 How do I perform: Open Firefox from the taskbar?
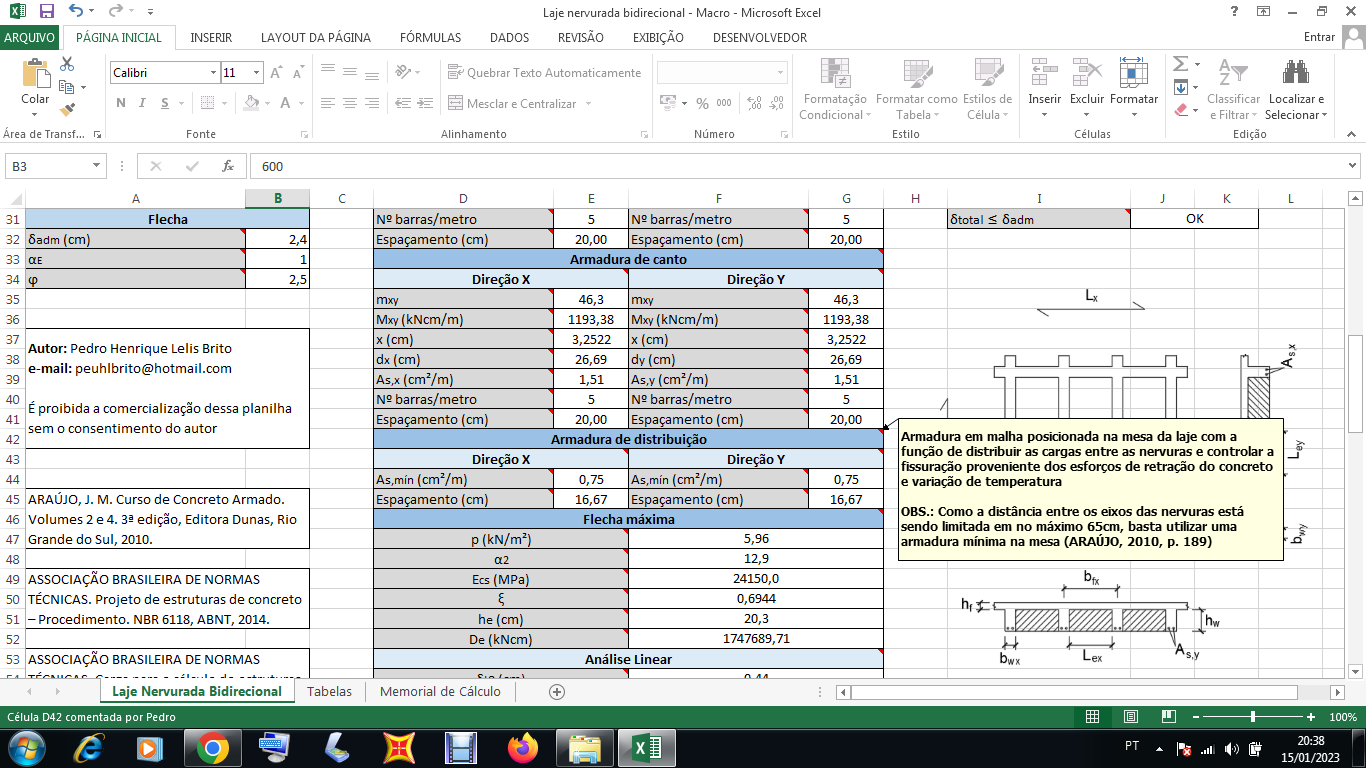click(x=522, y=747)
